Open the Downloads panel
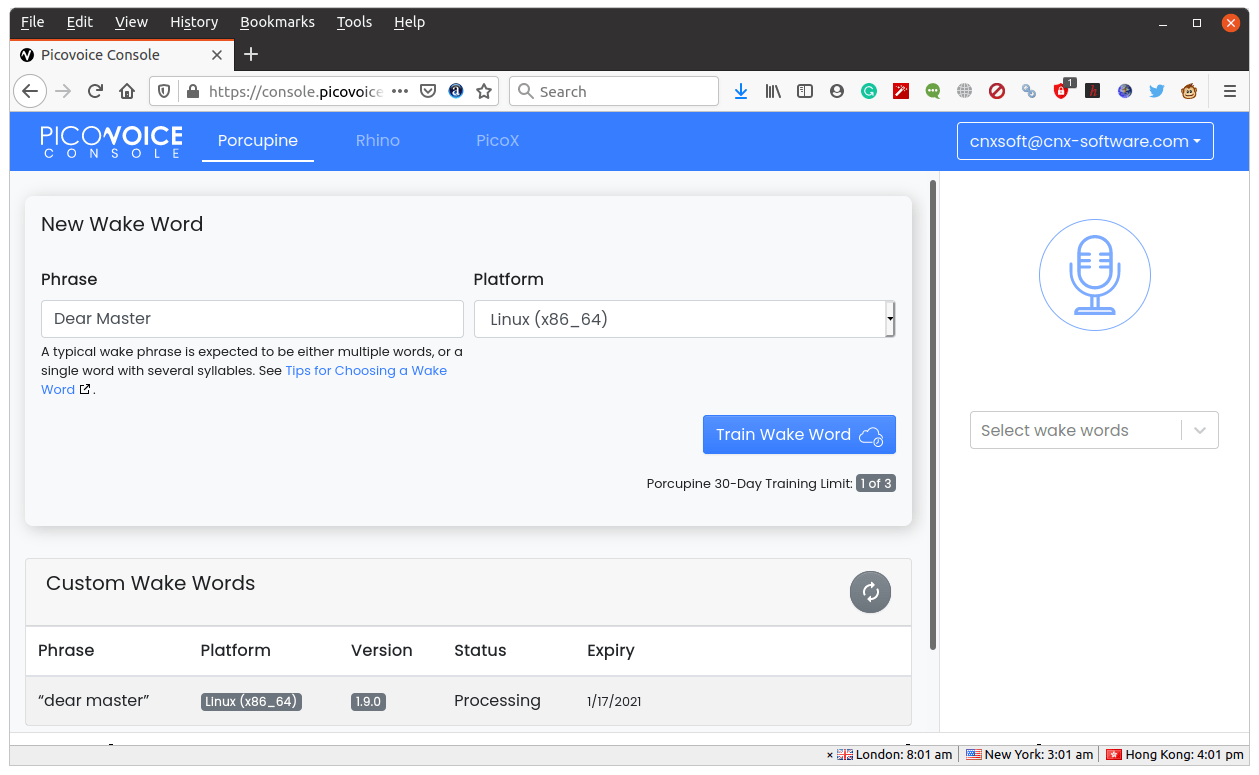Viewport: 1259px width, 775px height. (x=741, y=91)
